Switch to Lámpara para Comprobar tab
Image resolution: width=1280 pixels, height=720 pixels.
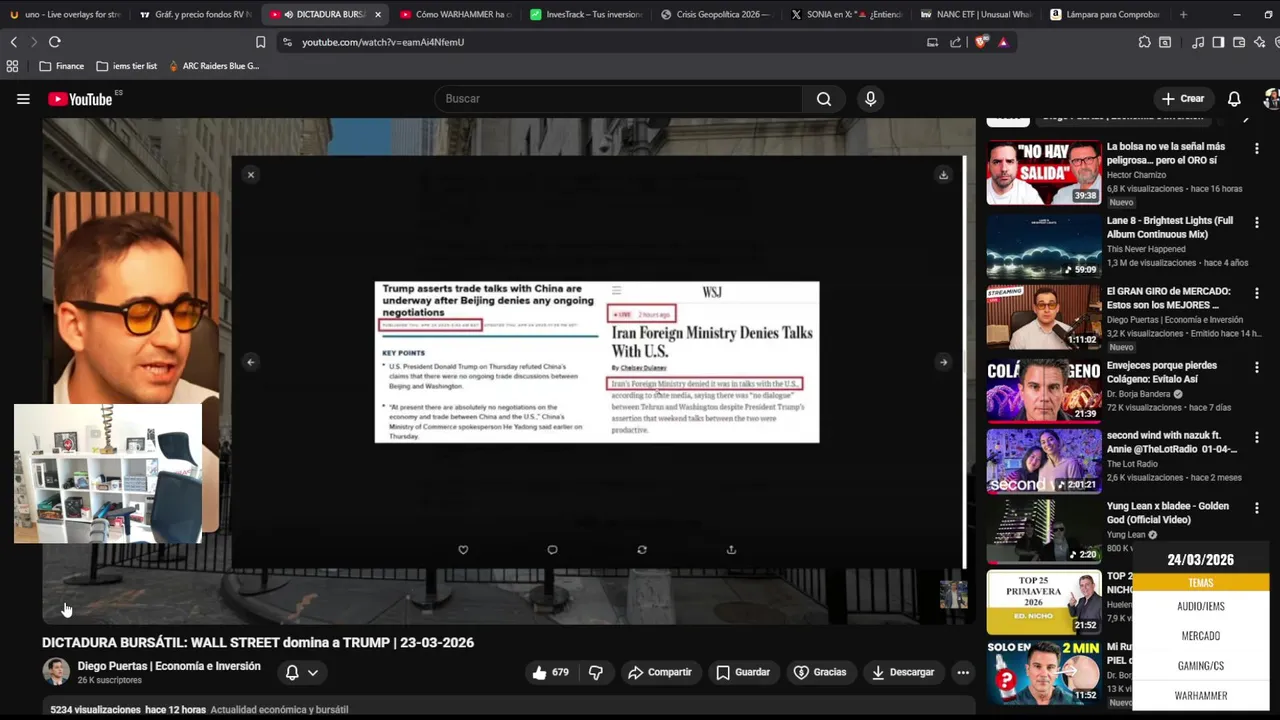[x=1105, y=15]
